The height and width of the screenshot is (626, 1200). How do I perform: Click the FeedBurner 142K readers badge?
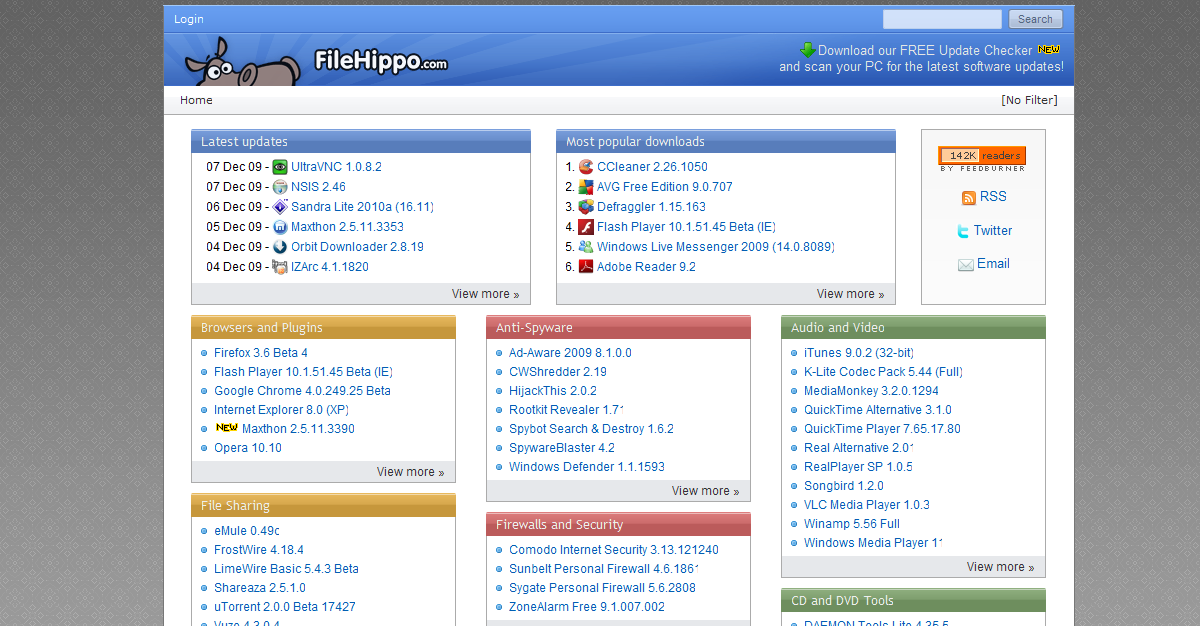coord(982,159)
